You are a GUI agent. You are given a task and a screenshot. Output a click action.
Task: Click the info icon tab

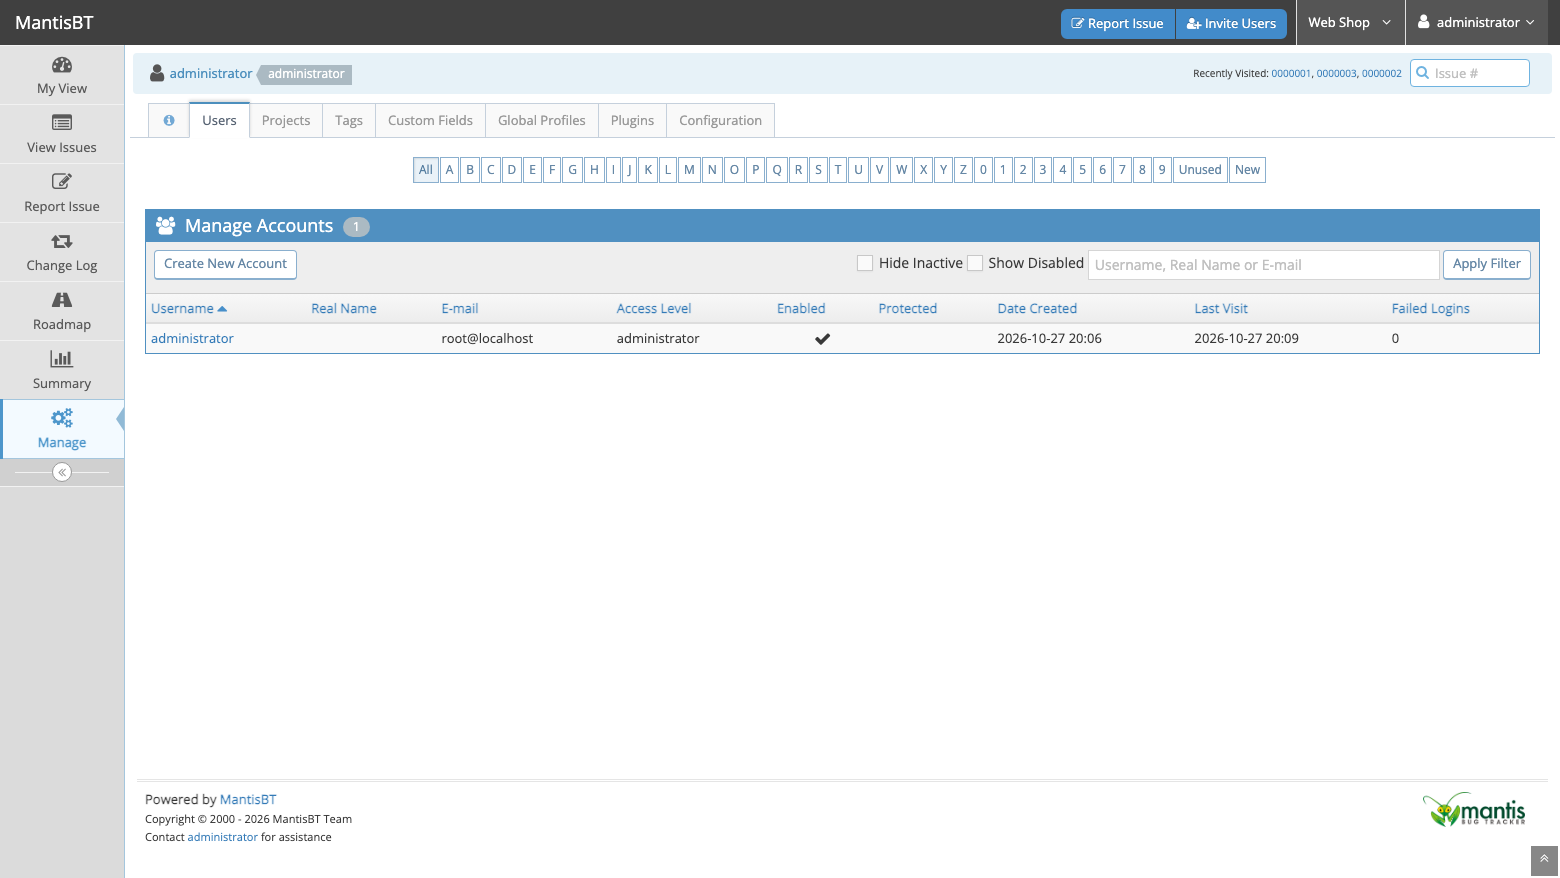click(169, 120)
